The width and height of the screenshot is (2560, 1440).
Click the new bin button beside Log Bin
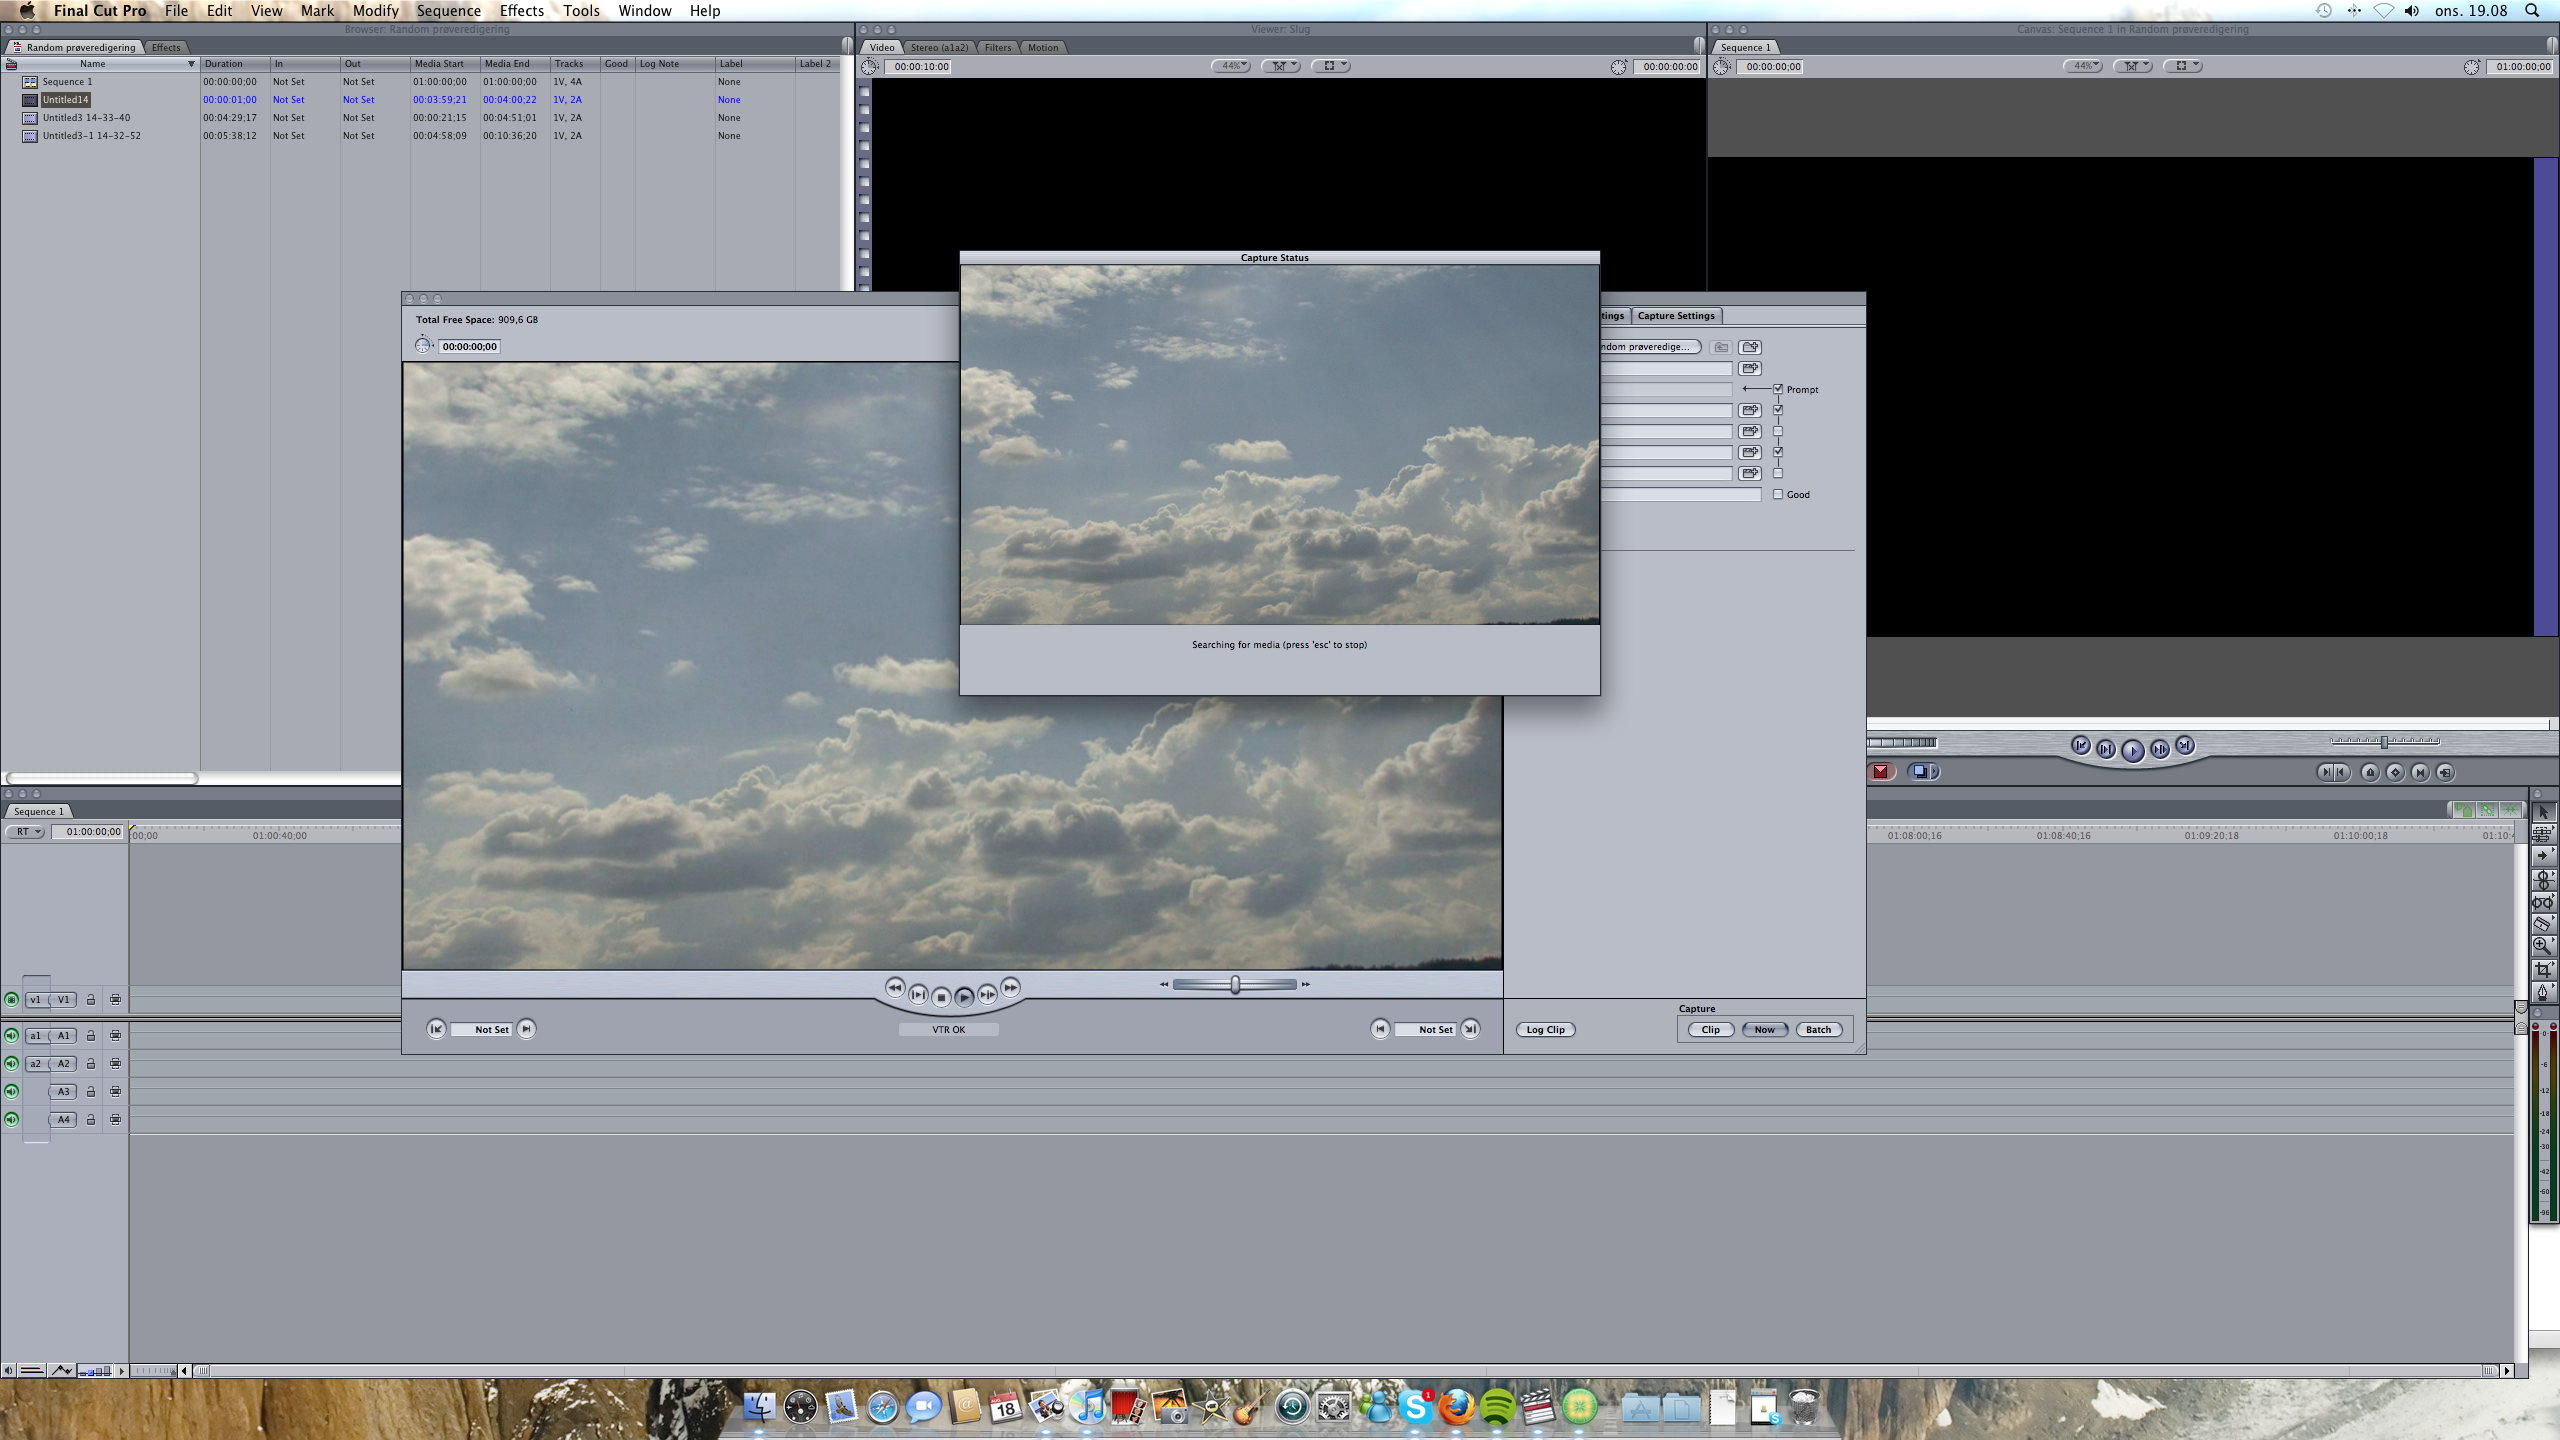[x=1750, y=347]
